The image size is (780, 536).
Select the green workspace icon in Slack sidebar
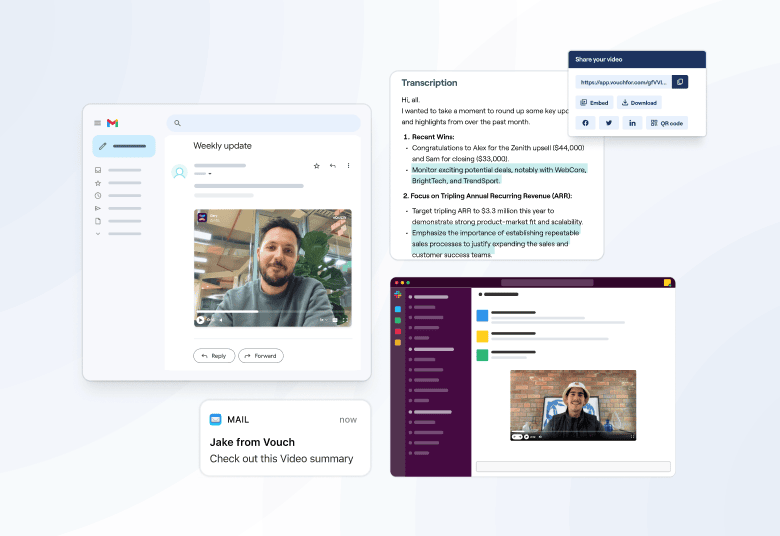point(398,320)
